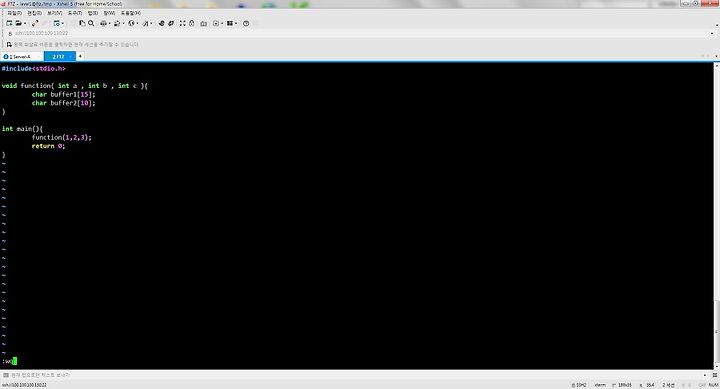Launch Xftp file transfer icon
This screenshot has height=389, width=720.
[x=162, y=23]
